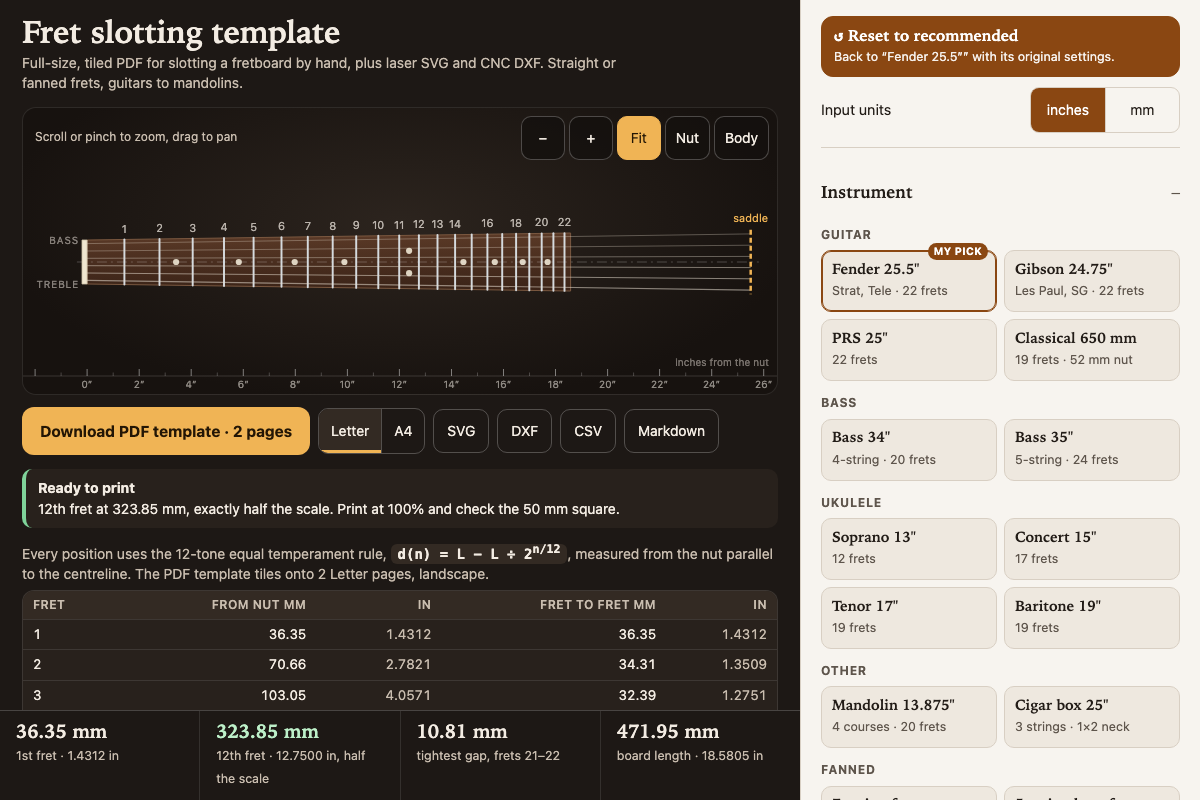
Task: Select the Baritone 19" ukulele preset
Action: coord(1092,617)
